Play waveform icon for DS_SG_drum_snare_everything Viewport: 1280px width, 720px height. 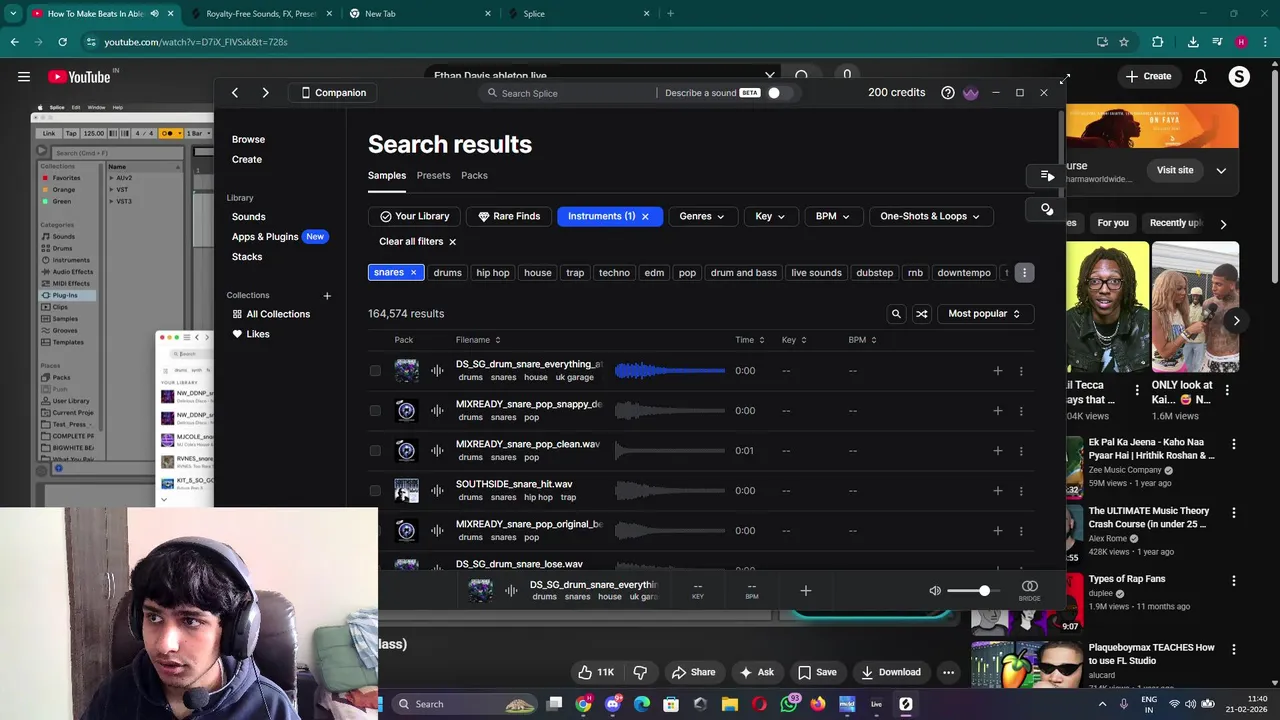437,371
